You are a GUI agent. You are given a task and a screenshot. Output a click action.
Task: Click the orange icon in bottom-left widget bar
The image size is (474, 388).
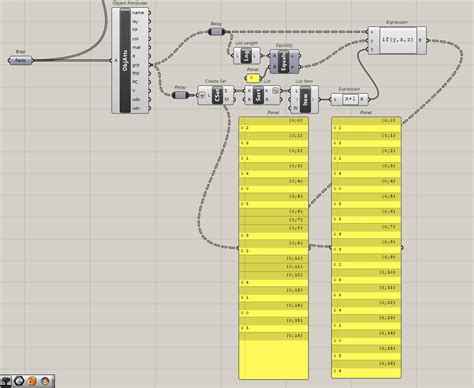coord(32,381)
